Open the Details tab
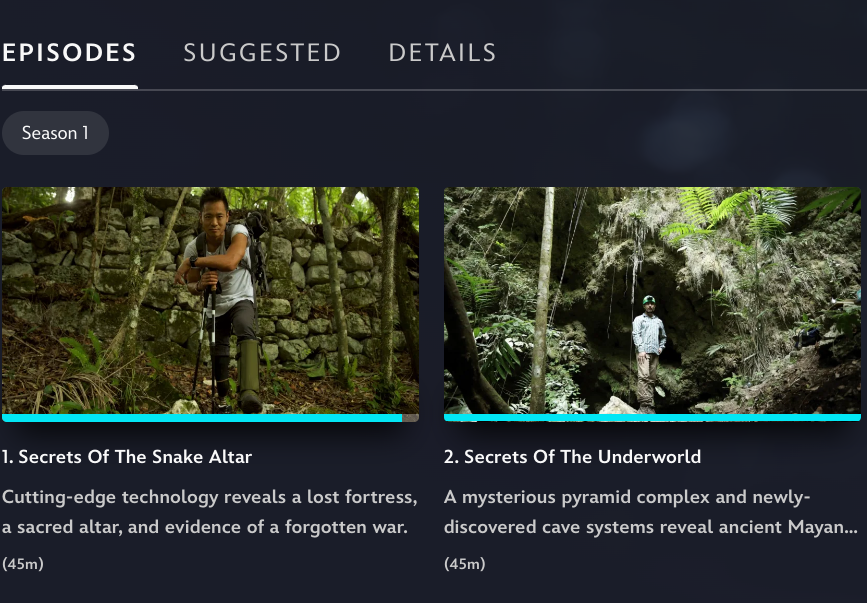Viewport: 867px width, 603px height. 442,53
